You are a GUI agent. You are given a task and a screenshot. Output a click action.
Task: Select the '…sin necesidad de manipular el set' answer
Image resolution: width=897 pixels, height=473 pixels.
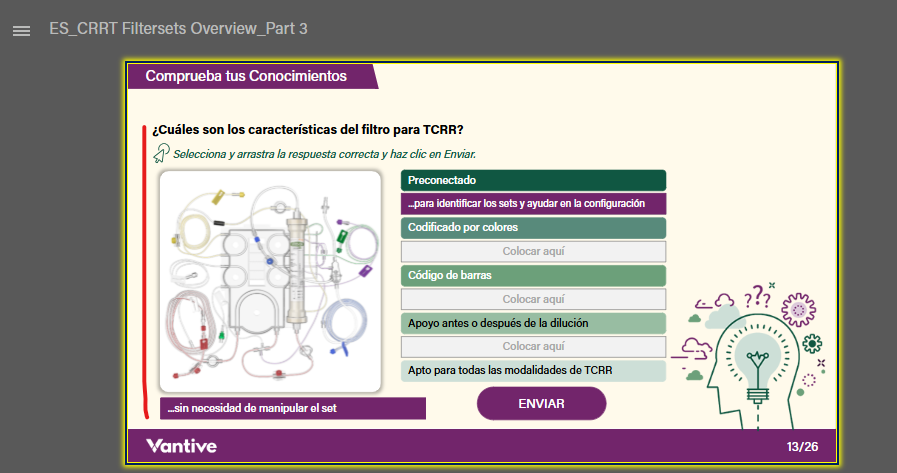[292, 408]
